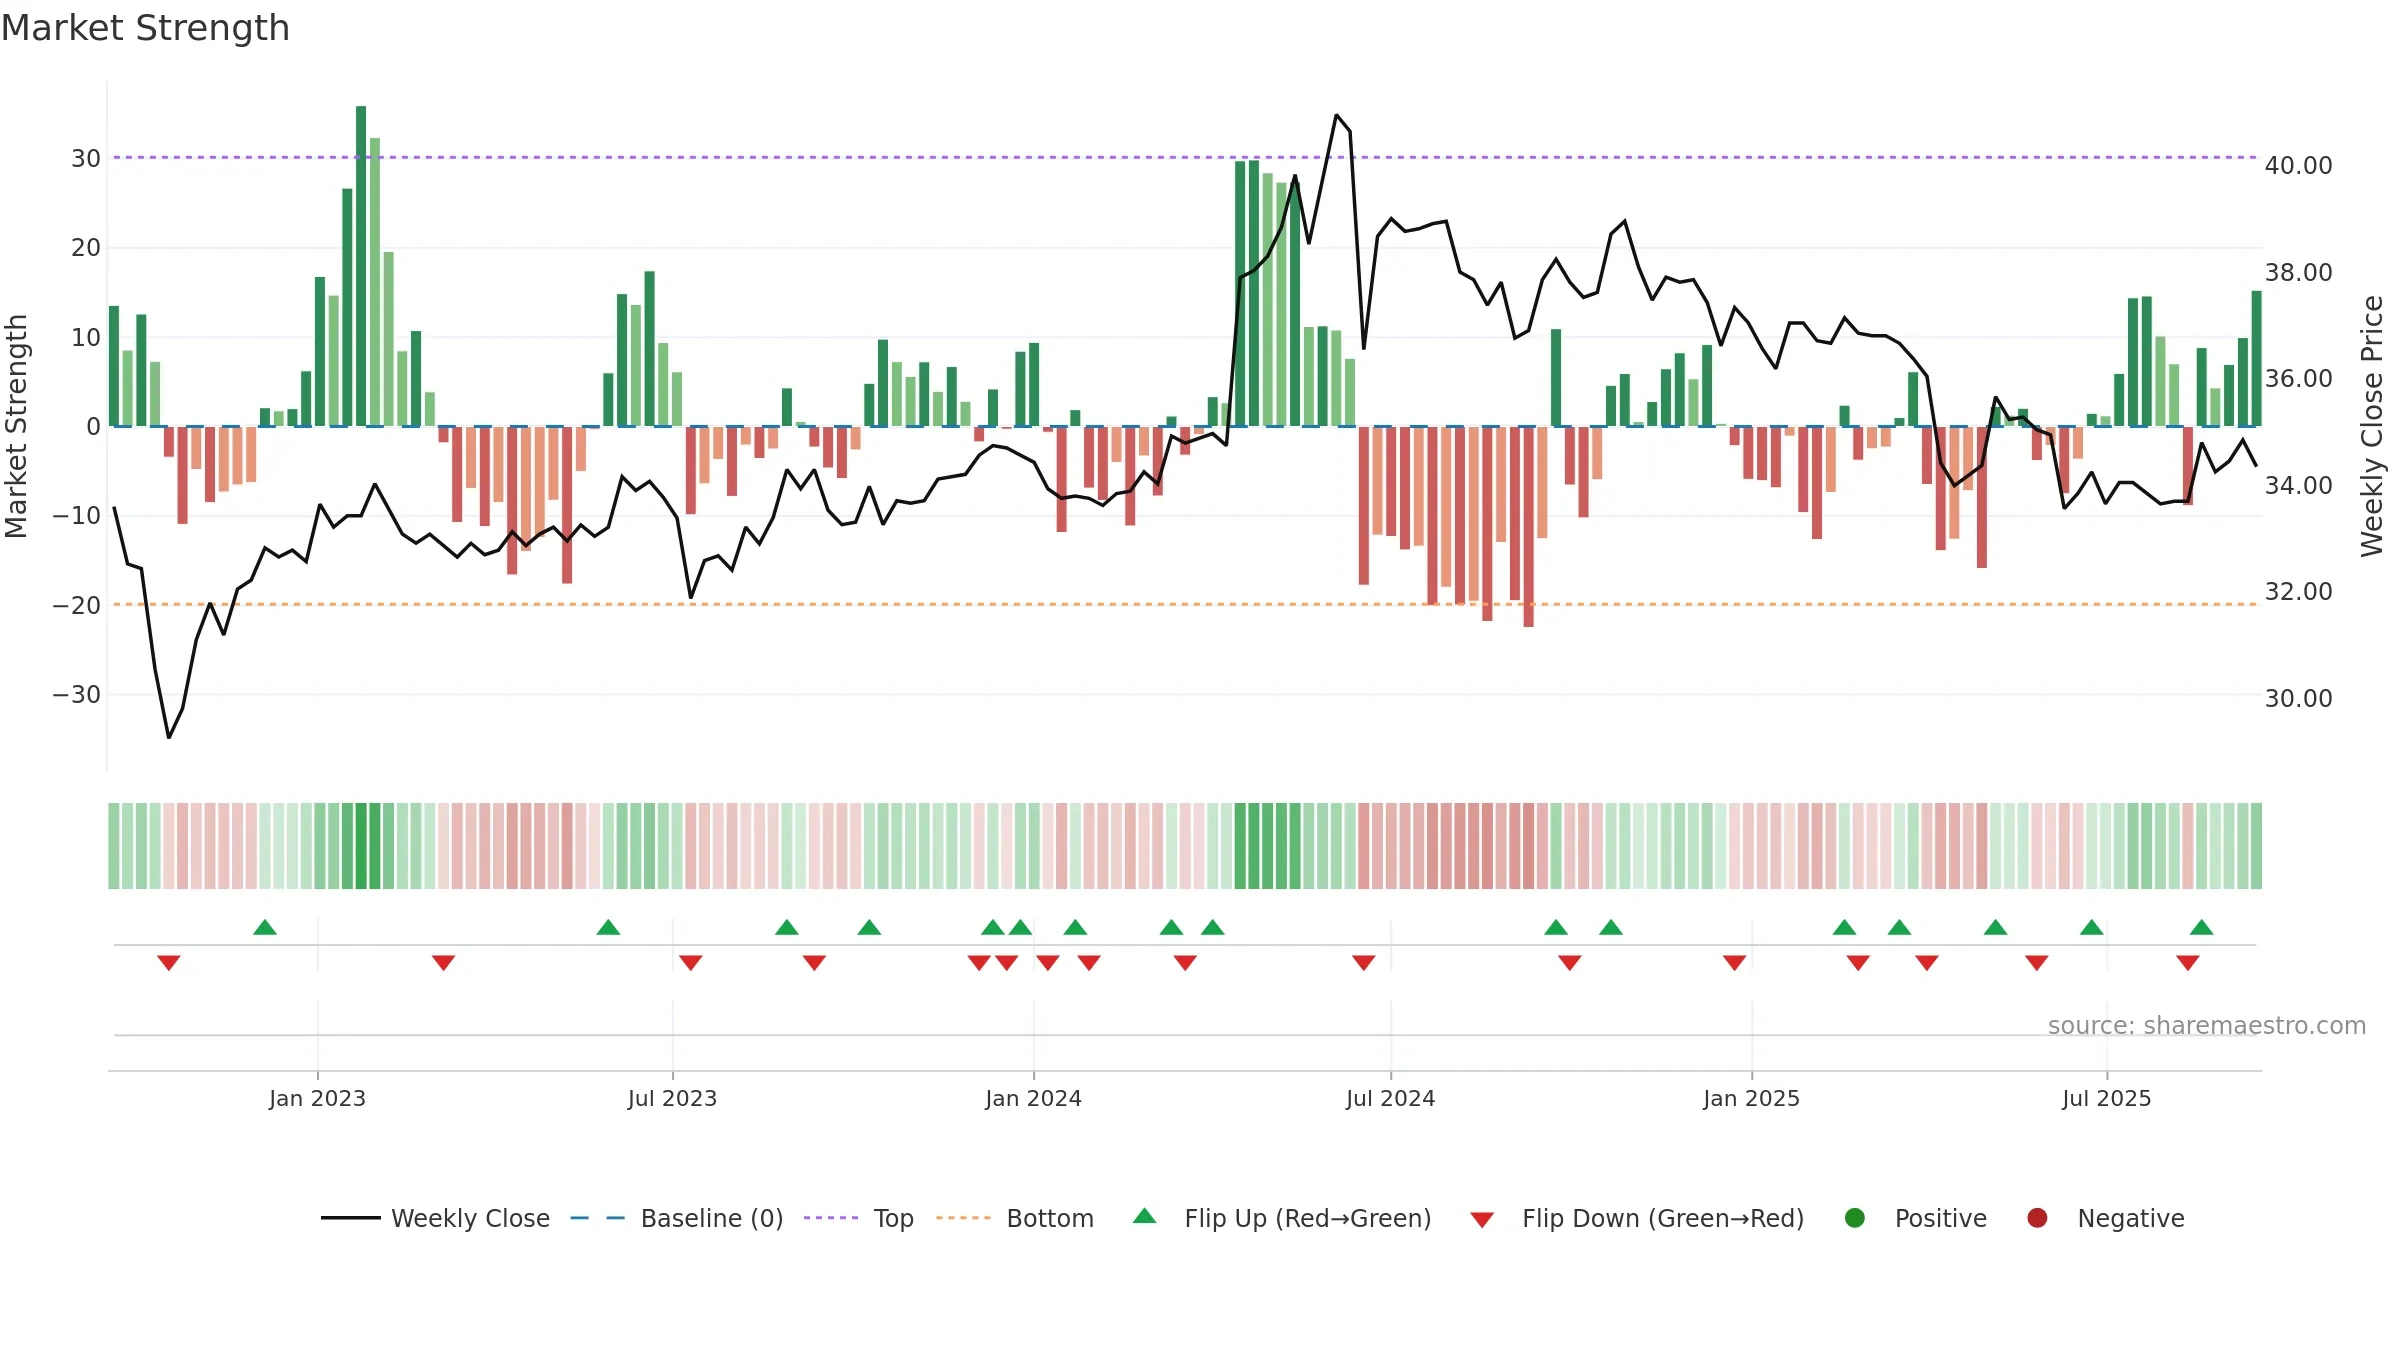Toggle the Bottom legend entry
This screenshot has width=2400, height=1350.
pos(1015,1218)
